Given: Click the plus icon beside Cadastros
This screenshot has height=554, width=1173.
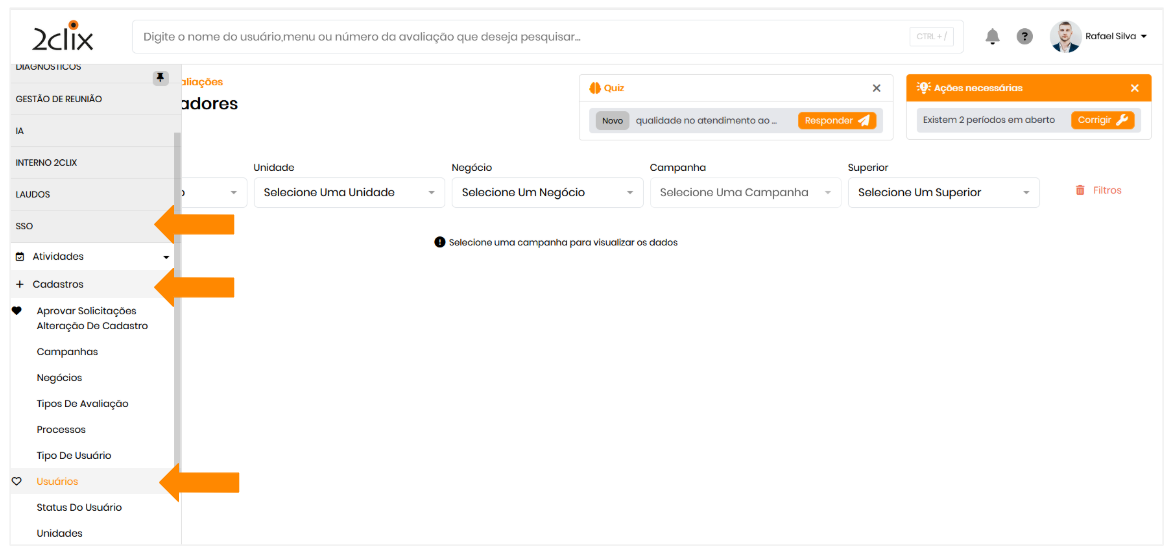Looking at the screenshot, I should tap(20, 285).
